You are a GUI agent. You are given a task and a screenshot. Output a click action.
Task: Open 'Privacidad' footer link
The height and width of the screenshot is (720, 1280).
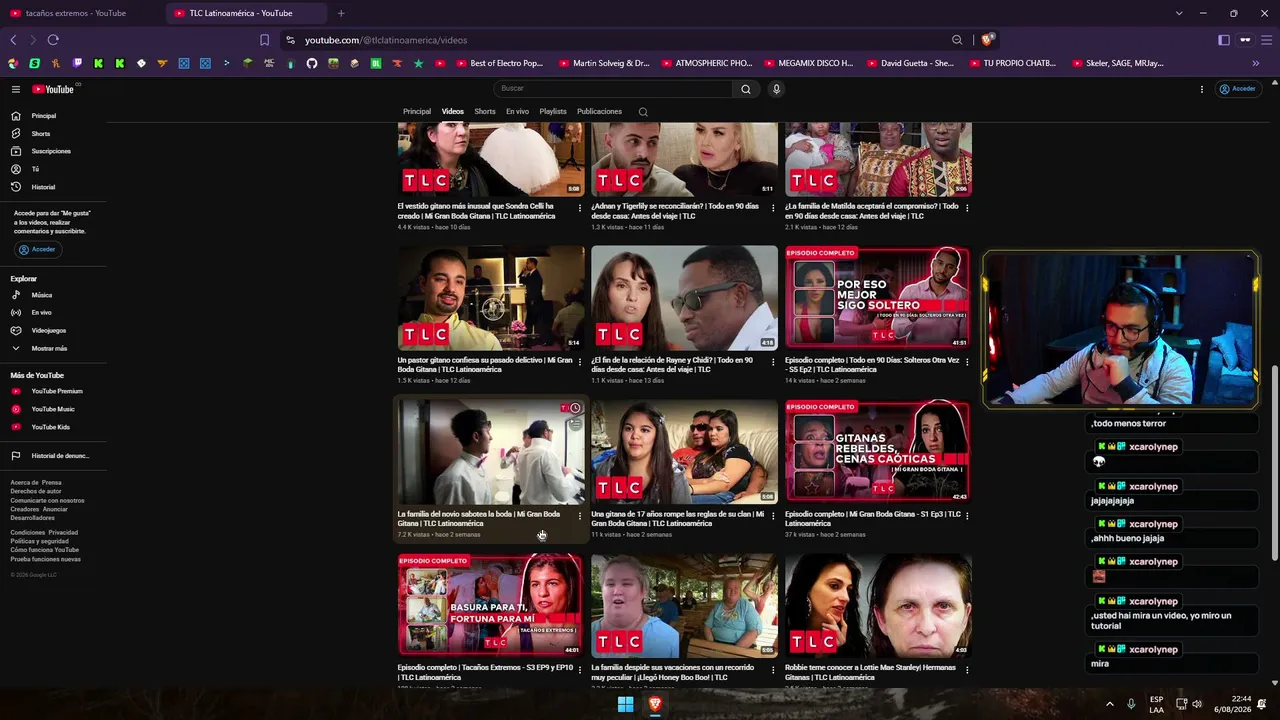(63, 533)
